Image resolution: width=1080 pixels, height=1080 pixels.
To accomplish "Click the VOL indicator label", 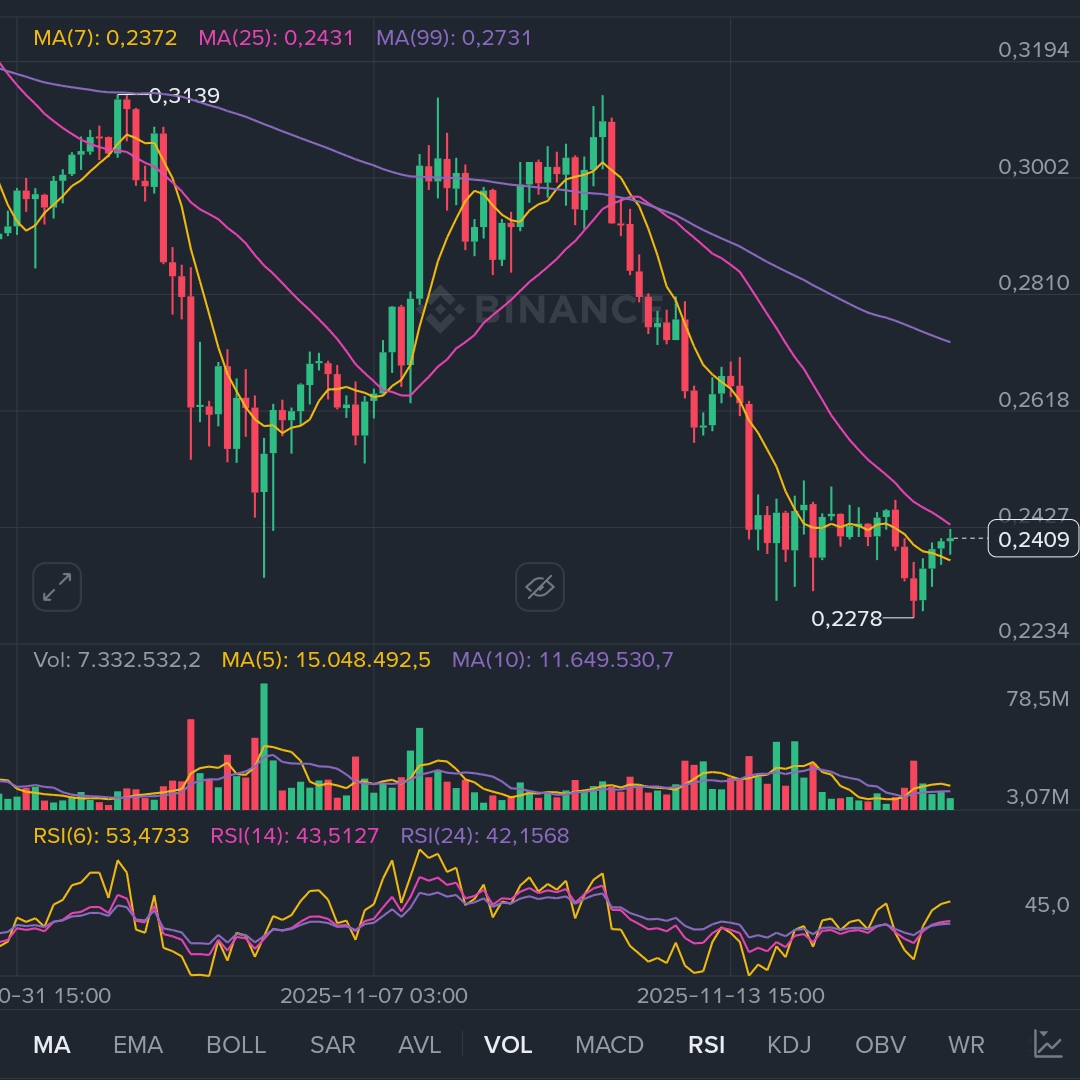I will click(x=509, y=1044).
